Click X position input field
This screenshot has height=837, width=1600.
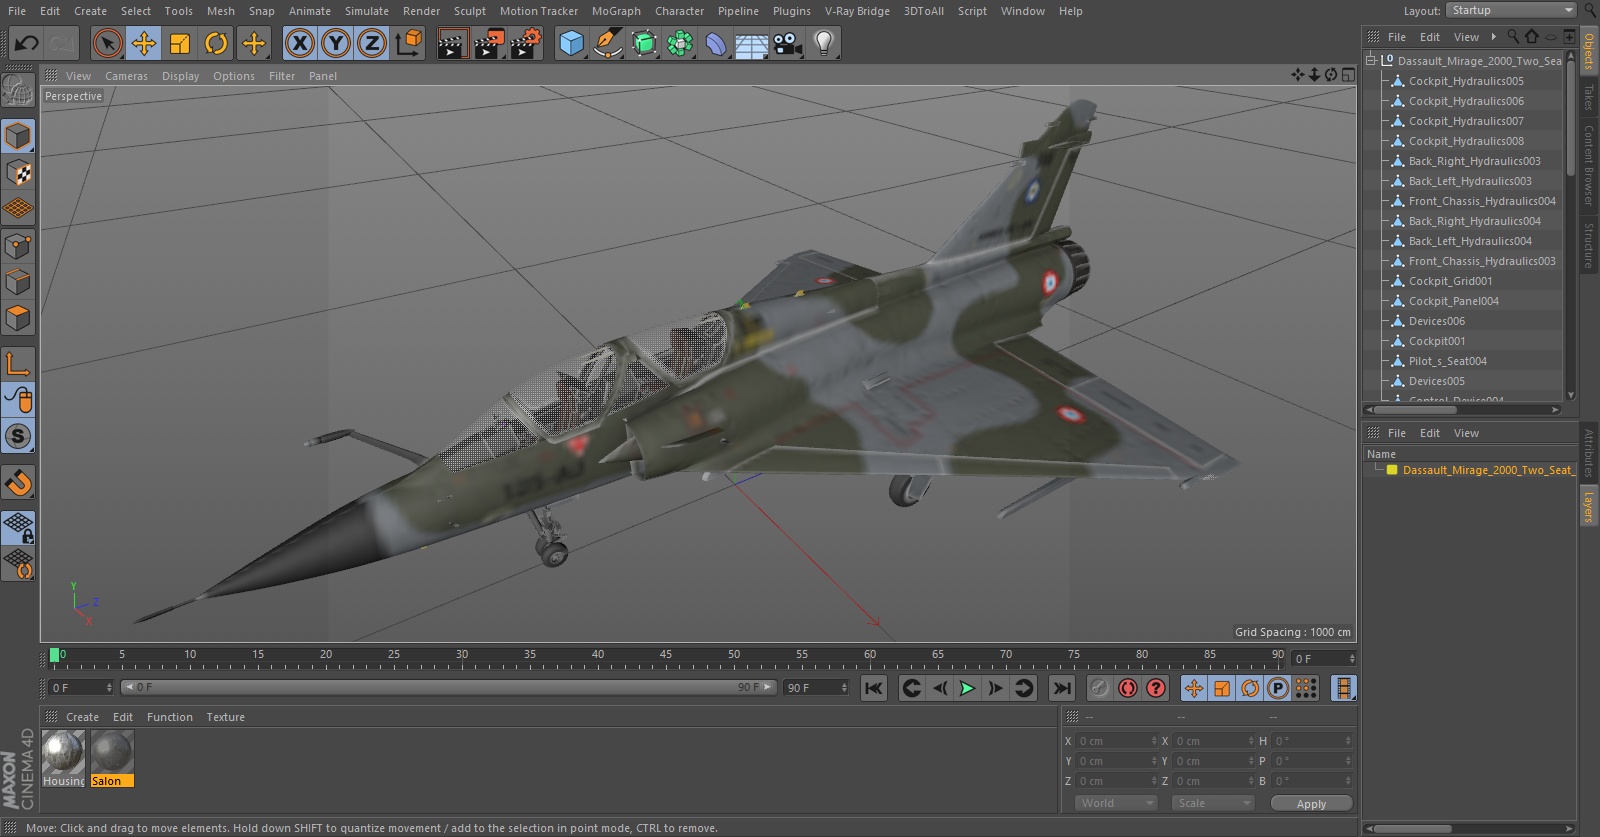point(1116,741)
